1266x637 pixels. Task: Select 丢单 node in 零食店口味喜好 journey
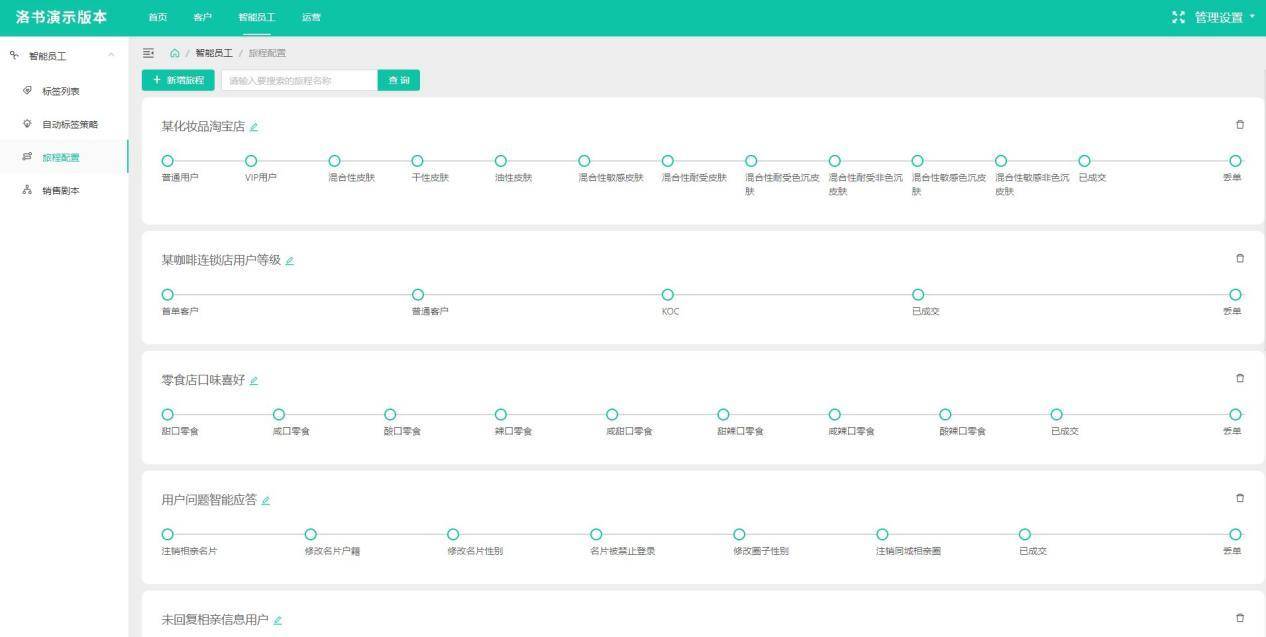pos(1236,415)
